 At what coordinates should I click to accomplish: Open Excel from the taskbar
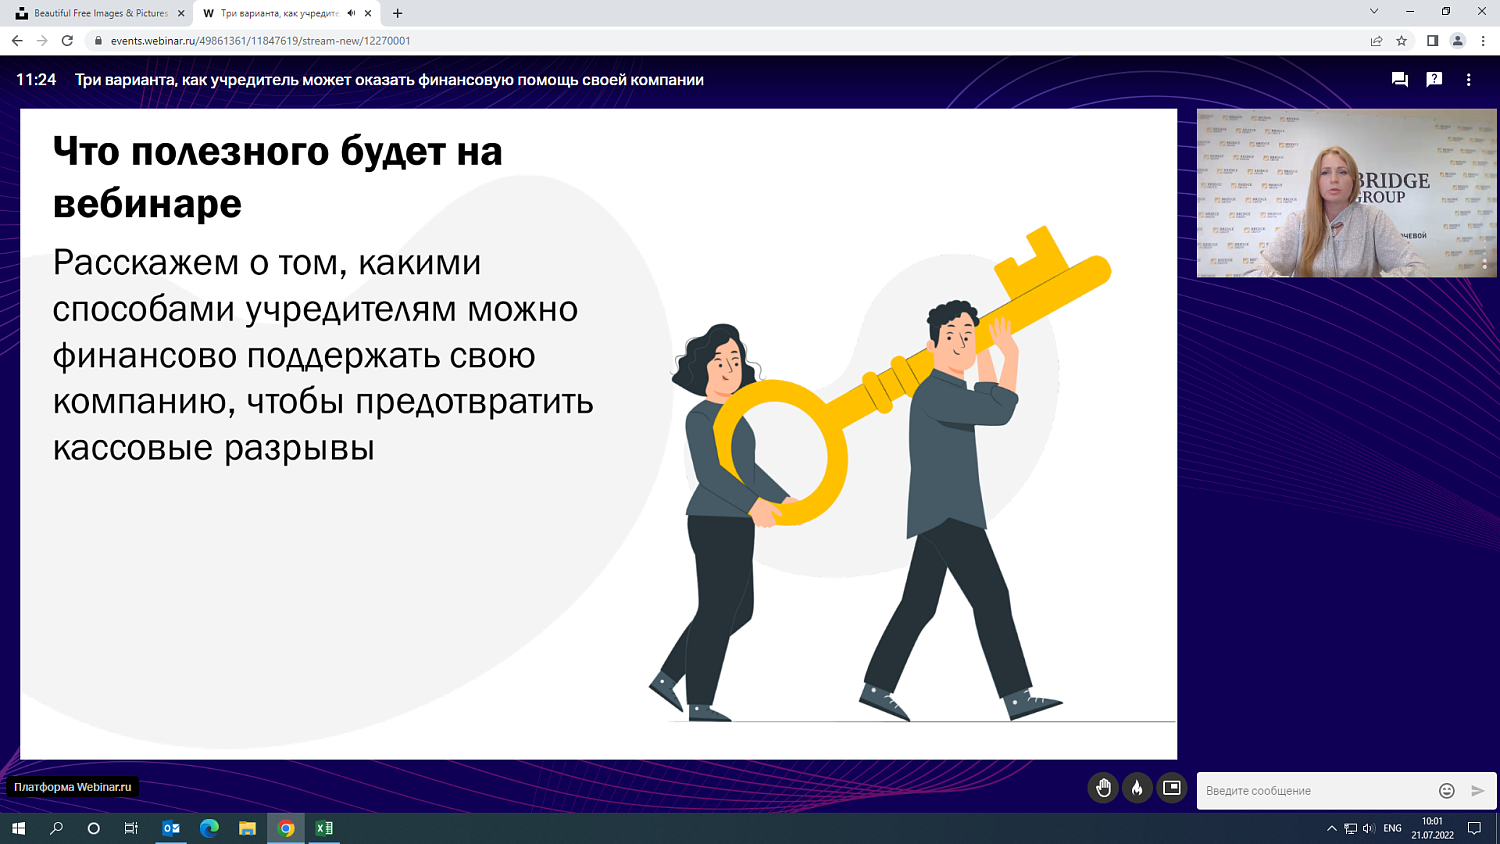[322, 828]
